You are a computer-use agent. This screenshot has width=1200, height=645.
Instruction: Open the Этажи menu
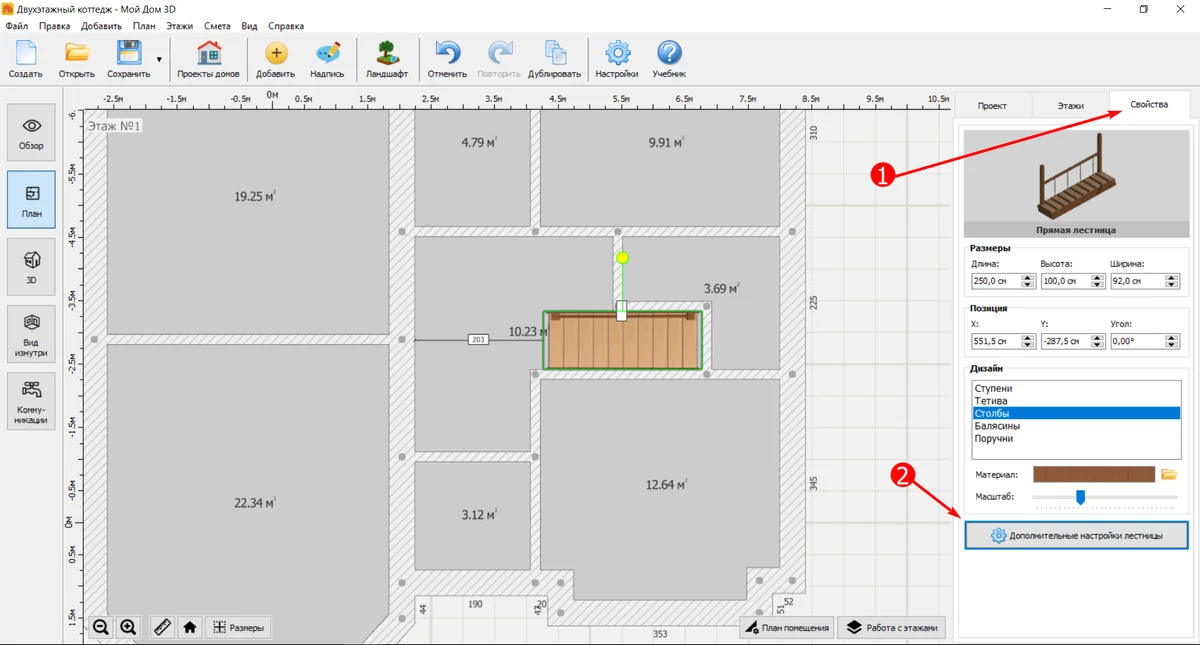(x=180, y=26)
